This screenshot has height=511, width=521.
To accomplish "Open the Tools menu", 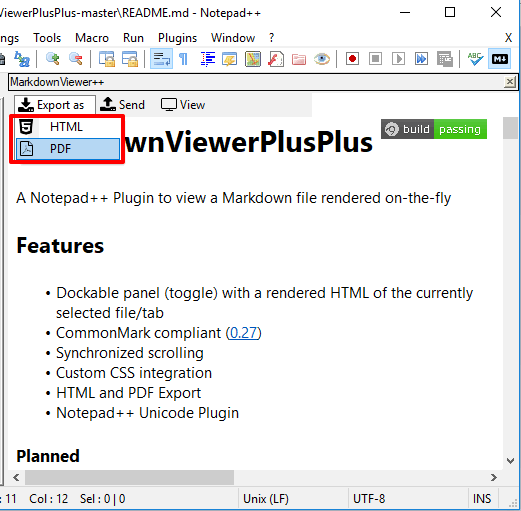I will click(47, 38).
